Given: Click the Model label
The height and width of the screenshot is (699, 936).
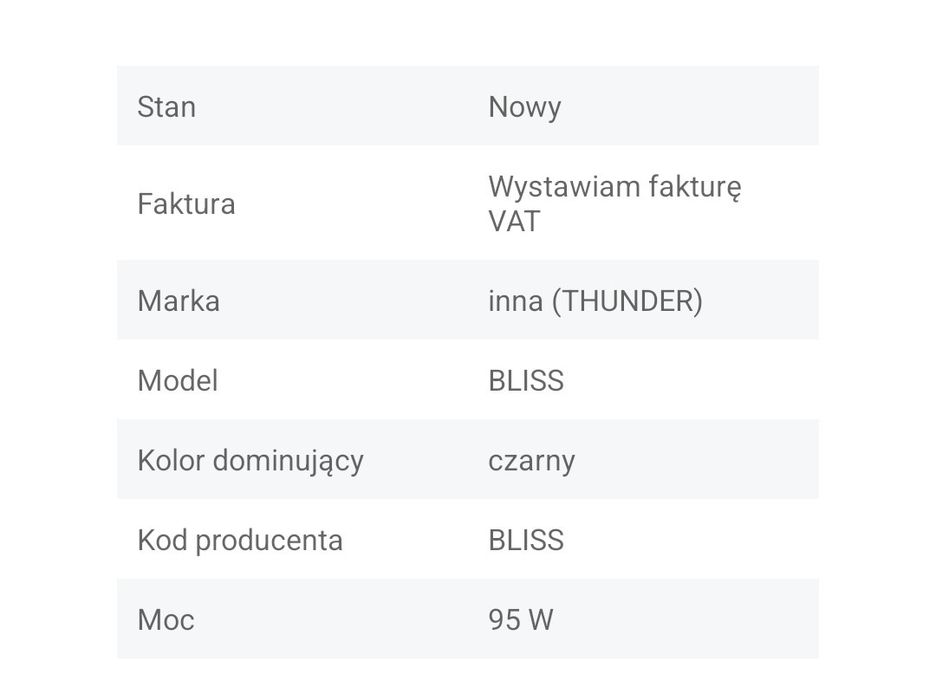Looking at the screenshot, I should (x=177, y=381).
